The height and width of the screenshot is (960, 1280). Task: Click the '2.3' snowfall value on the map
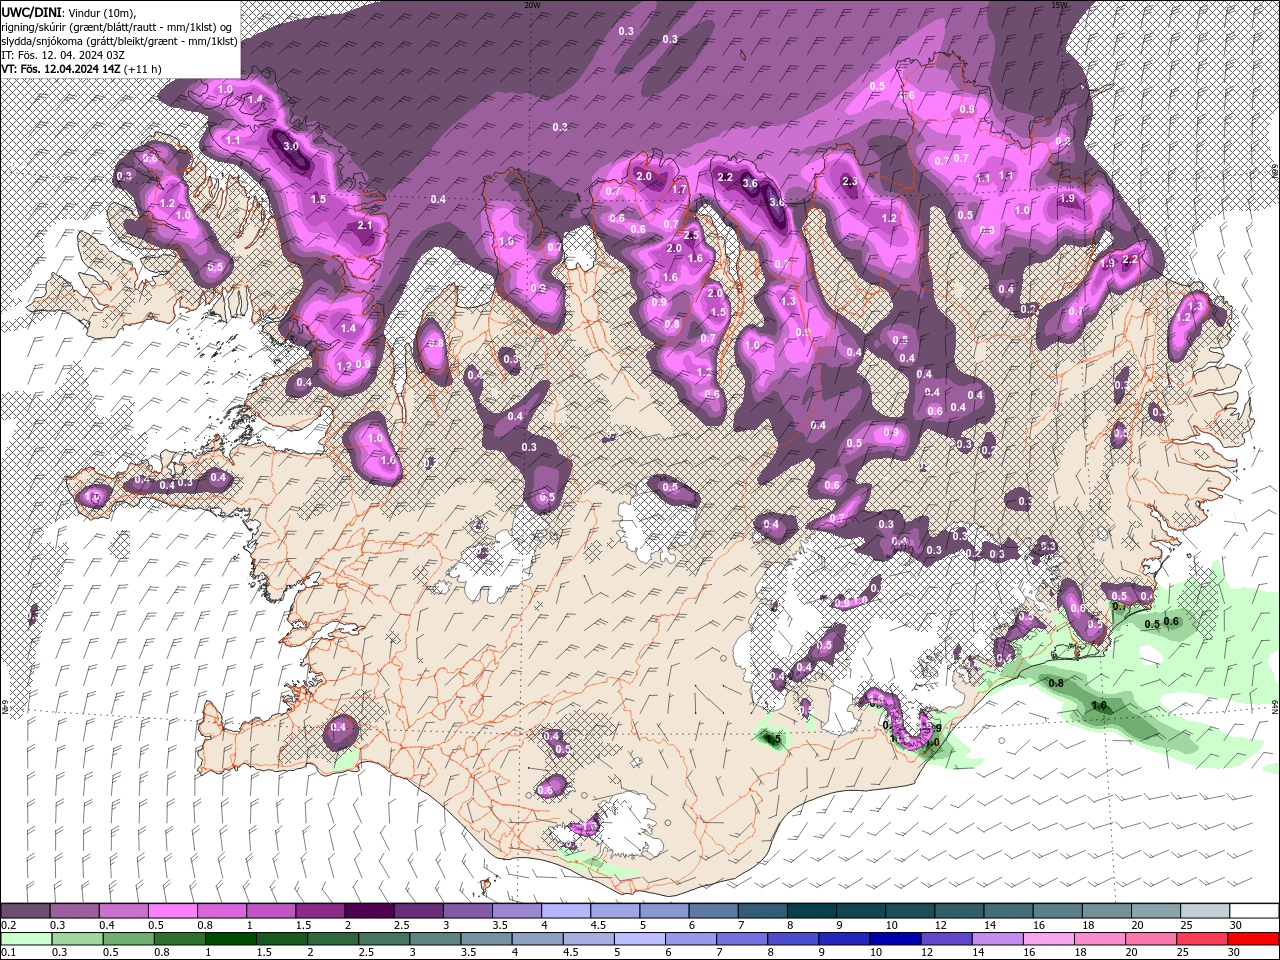pyautogui.click(x=851, y=182)
